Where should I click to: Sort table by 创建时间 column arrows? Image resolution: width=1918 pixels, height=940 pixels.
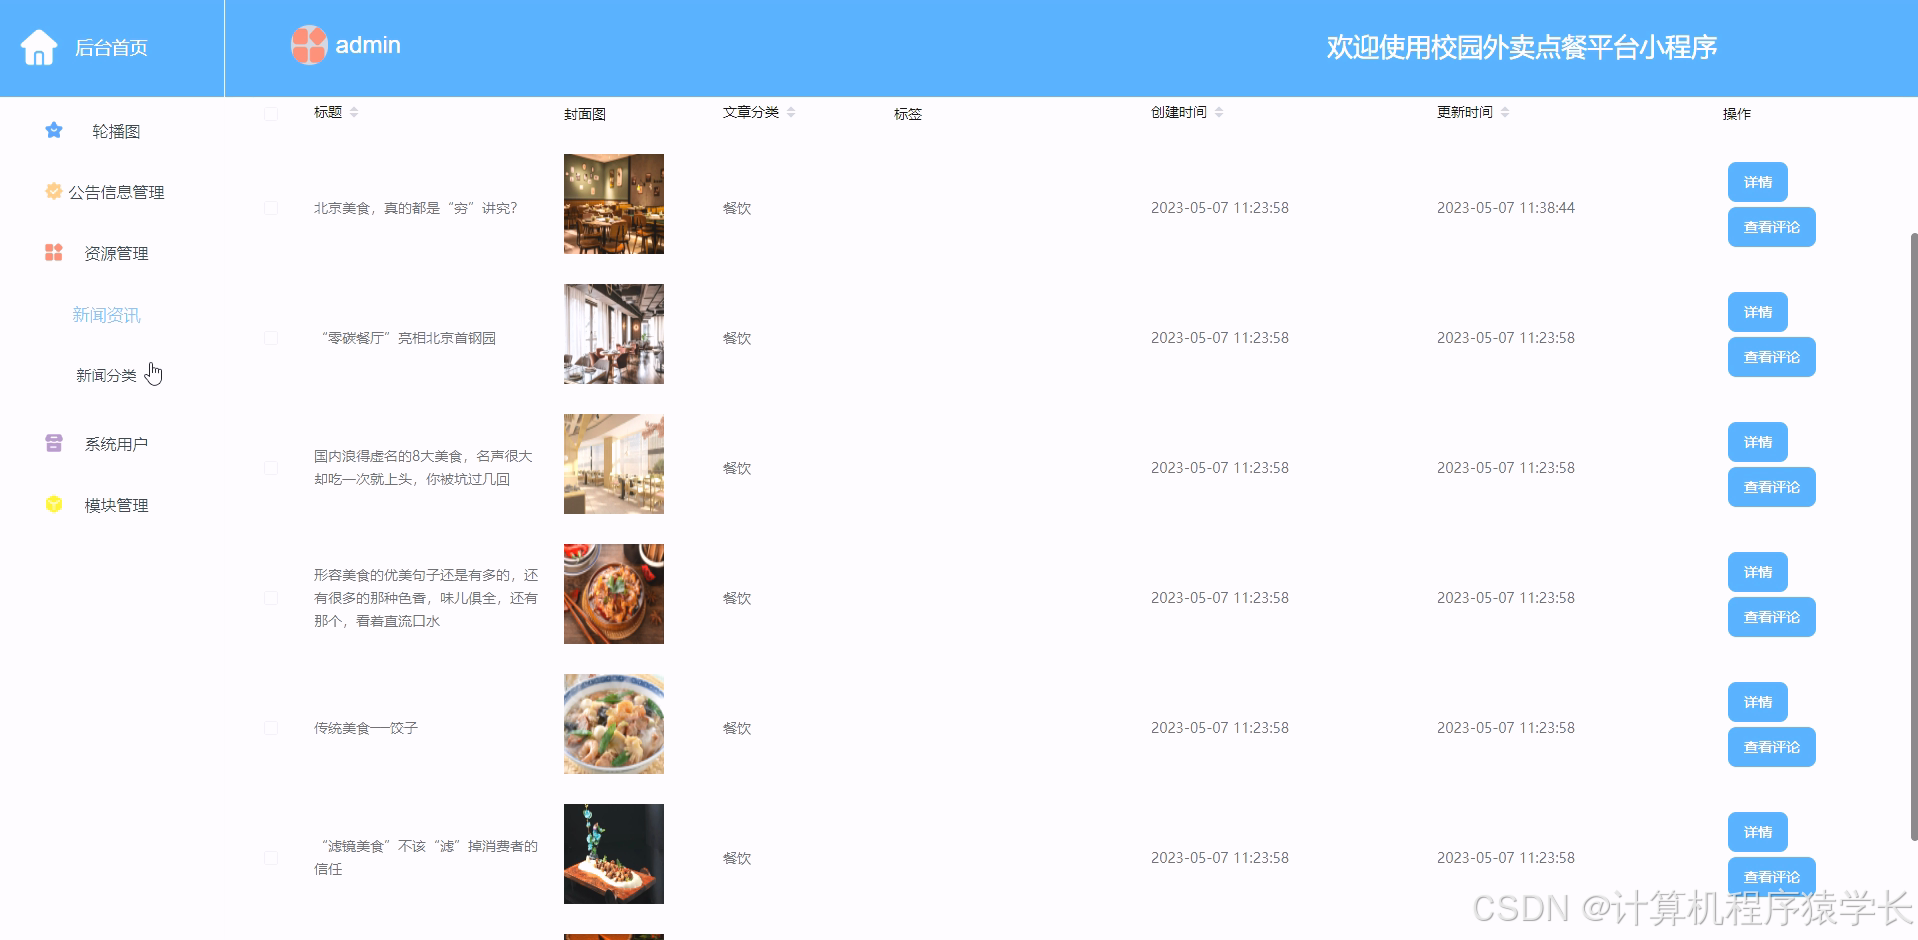pyautogui.click(x=1219, y=112)
